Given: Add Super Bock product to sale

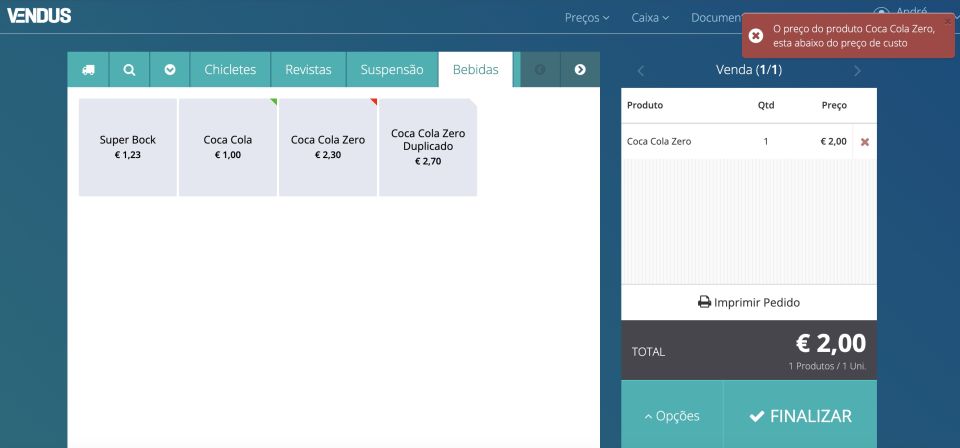Looking at the screenshot, I should pyautogui.click(x=128, y=147).
